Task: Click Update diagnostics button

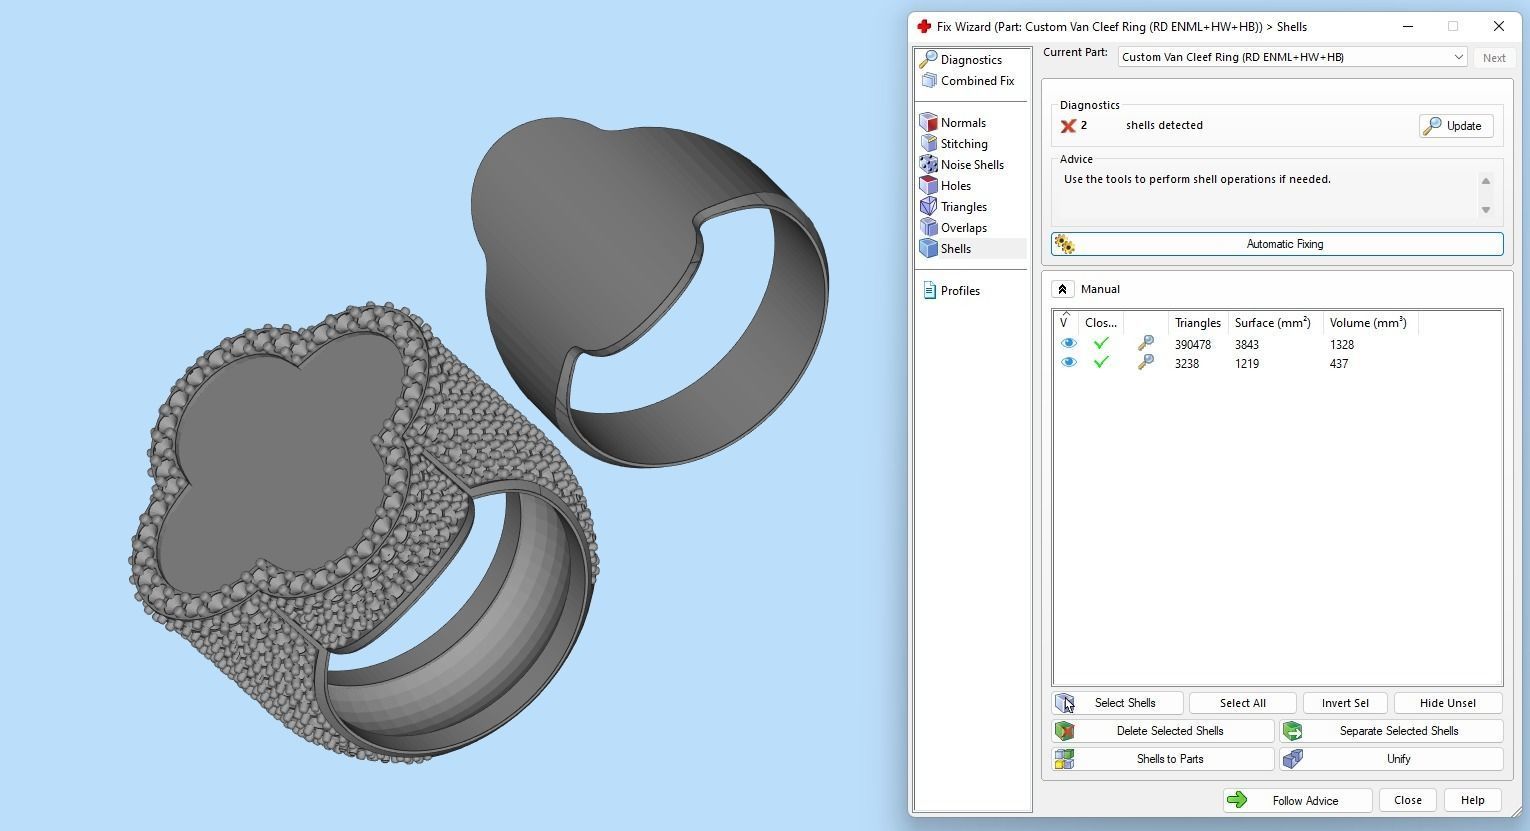Action: coord(1456,126)
